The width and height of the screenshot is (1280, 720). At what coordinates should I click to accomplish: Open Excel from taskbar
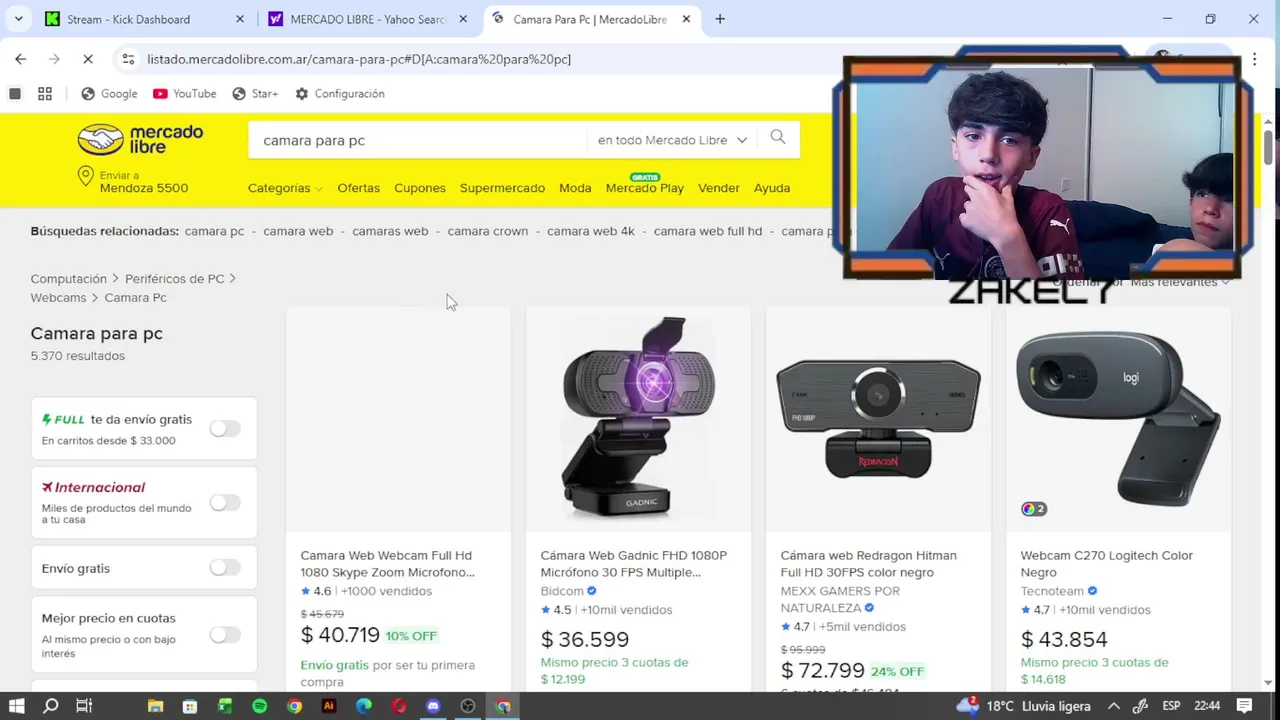pos(225,706)
